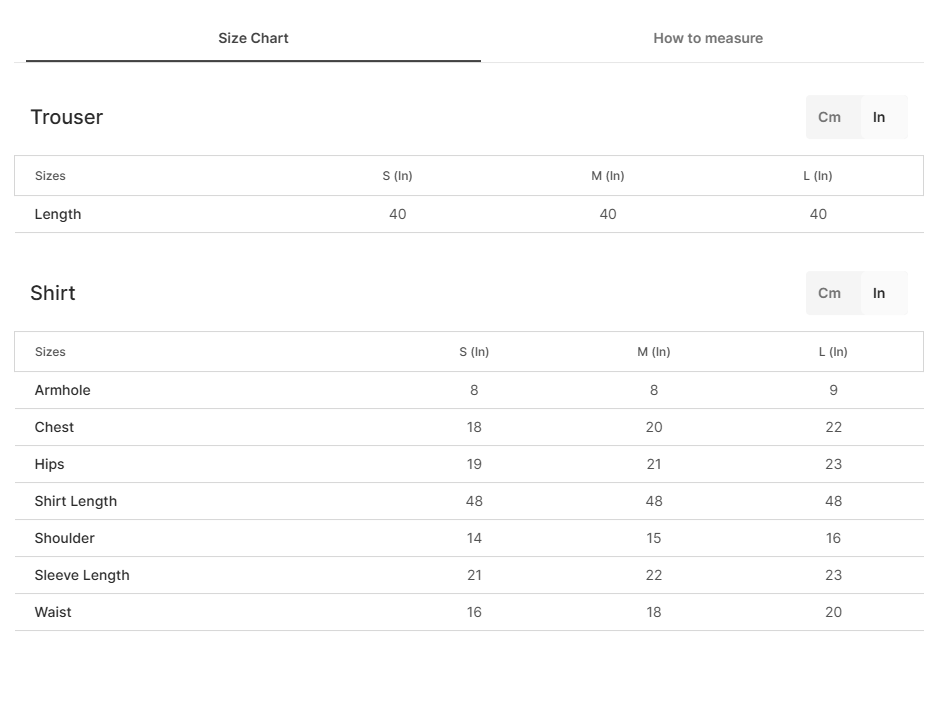940x706 pixels.
Task: Click the Chest row label
Action: pos(54,427)
